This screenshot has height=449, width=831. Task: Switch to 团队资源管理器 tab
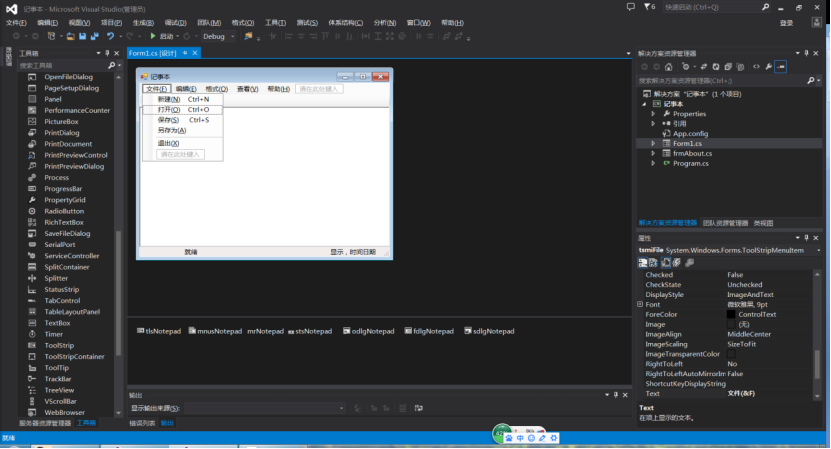pos(725,223)
